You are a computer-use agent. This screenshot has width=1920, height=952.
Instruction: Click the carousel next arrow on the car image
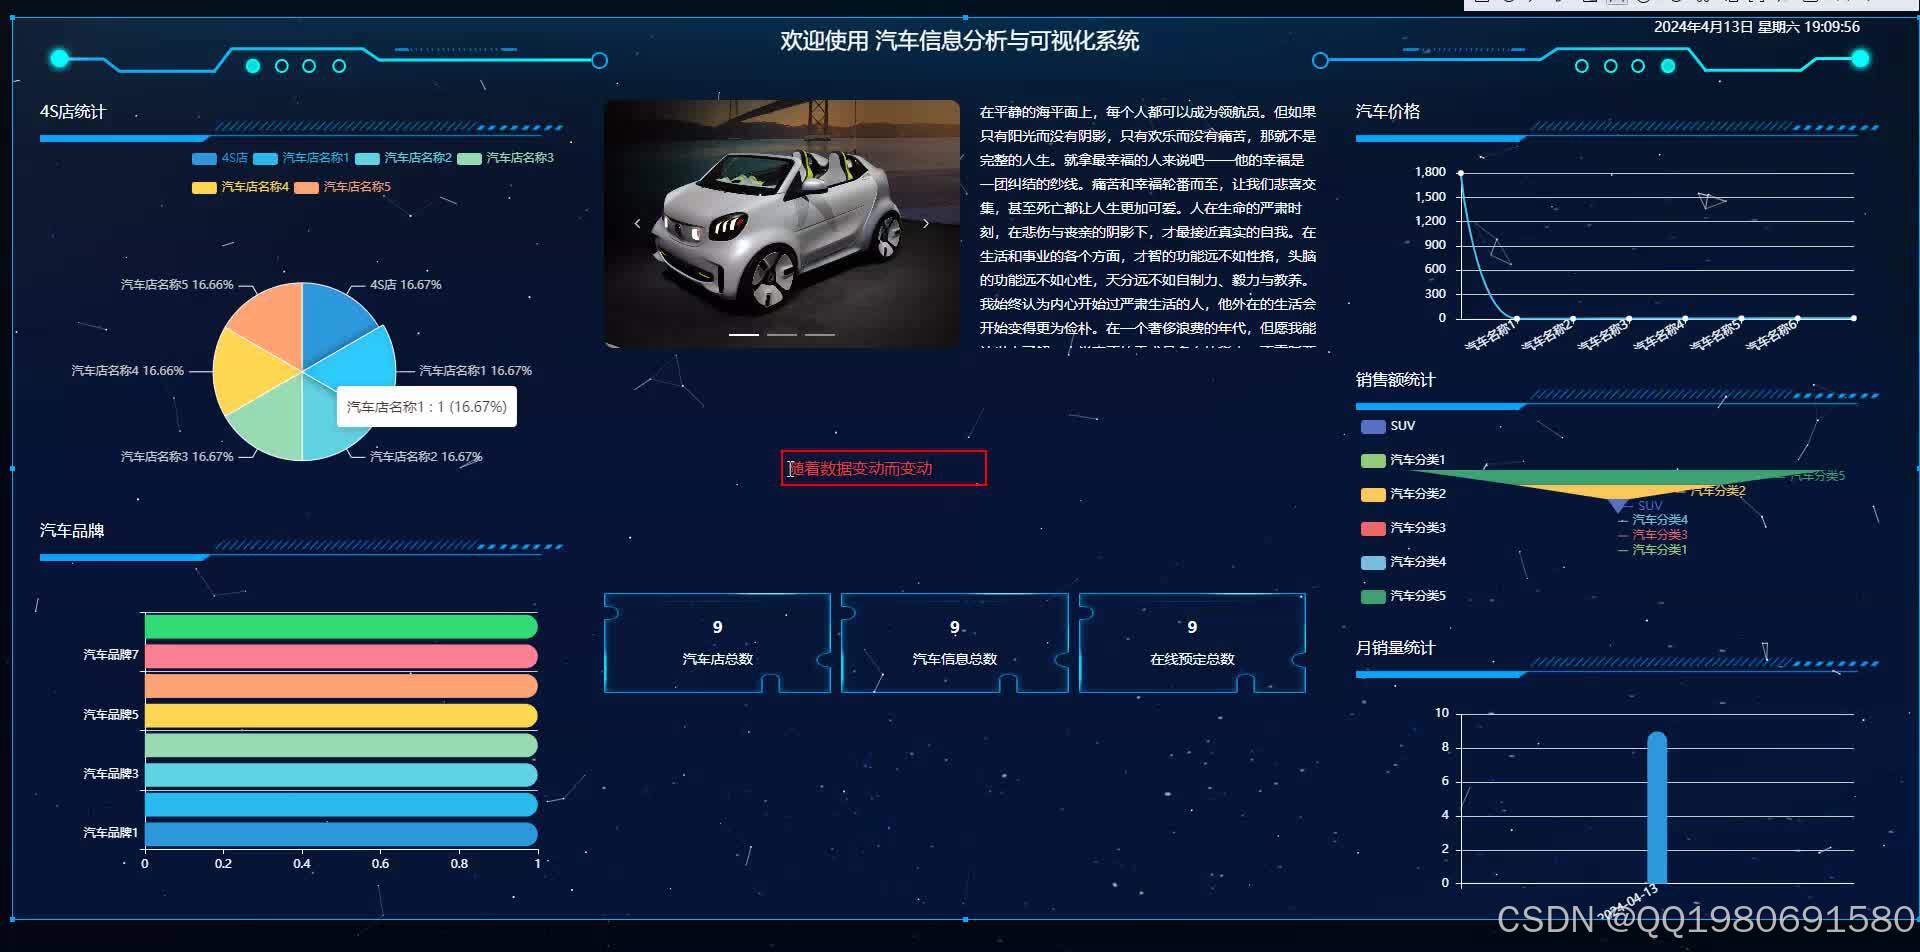point(926,222)
